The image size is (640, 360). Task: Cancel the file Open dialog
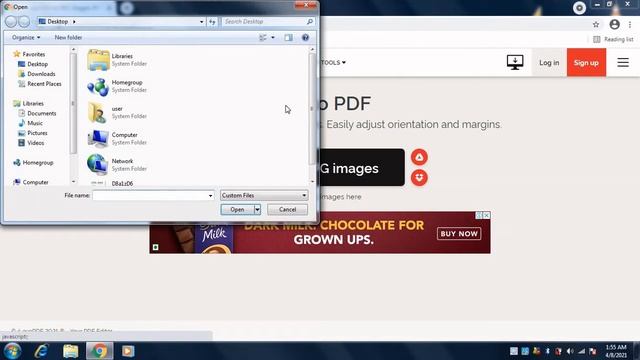click(x=287, y=210)
